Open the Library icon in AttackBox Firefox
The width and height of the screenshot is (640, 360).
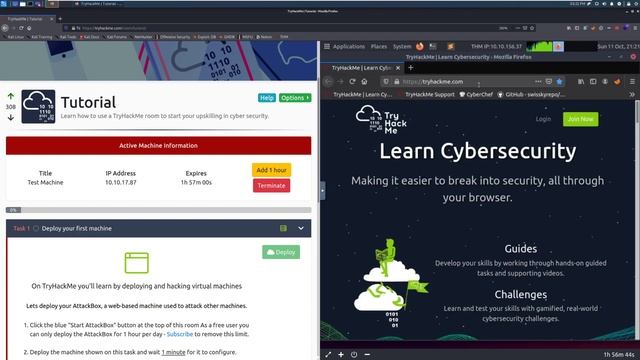[581, 82]
